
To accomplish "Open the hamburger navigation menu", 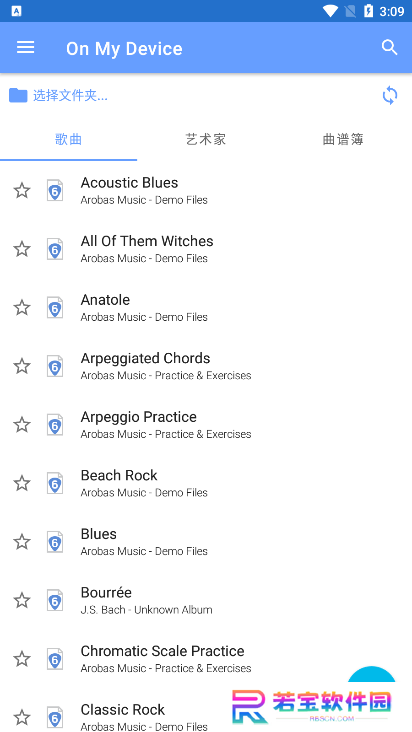I will click(25, 48).
